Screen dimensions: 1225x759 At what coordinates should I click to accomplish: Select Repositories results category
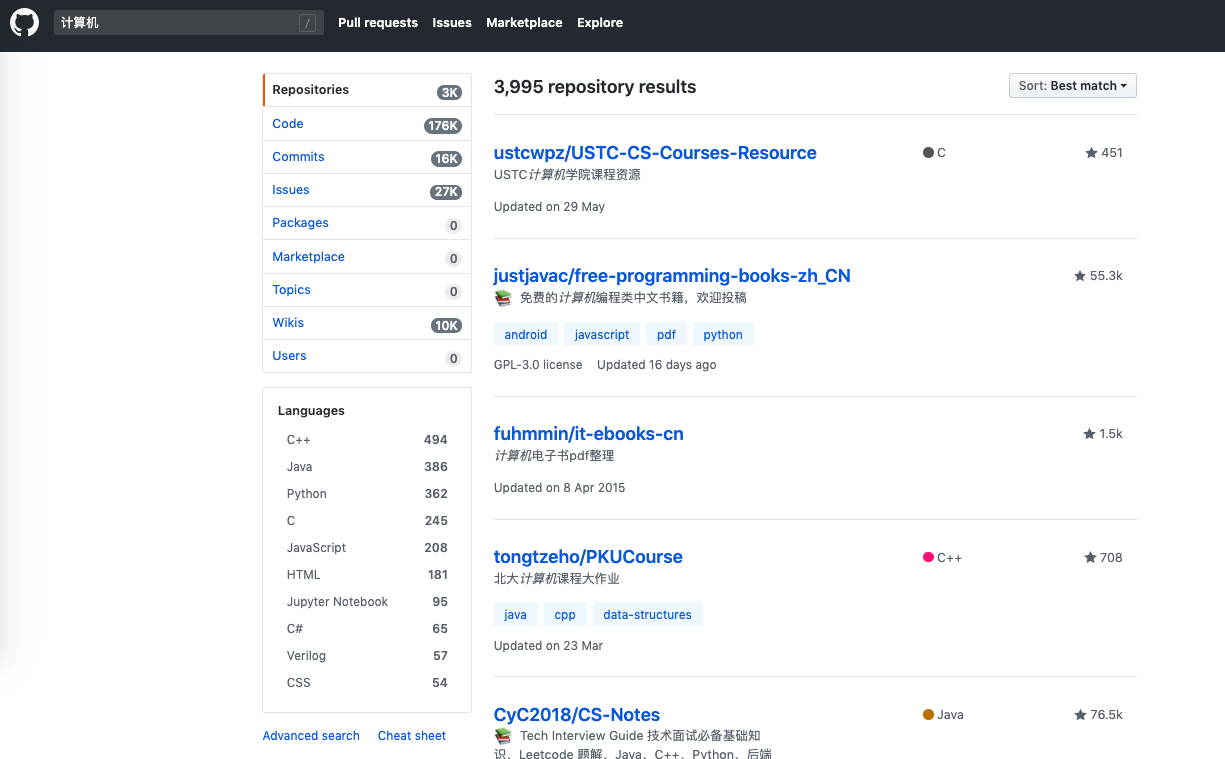367,90
